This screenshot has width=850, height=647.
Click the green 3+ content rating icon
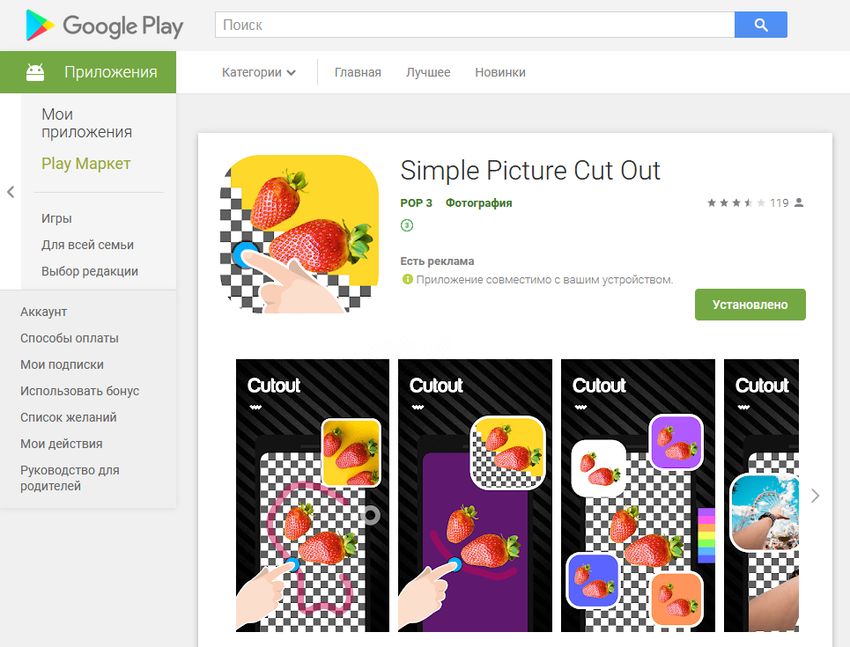[407, 225]
